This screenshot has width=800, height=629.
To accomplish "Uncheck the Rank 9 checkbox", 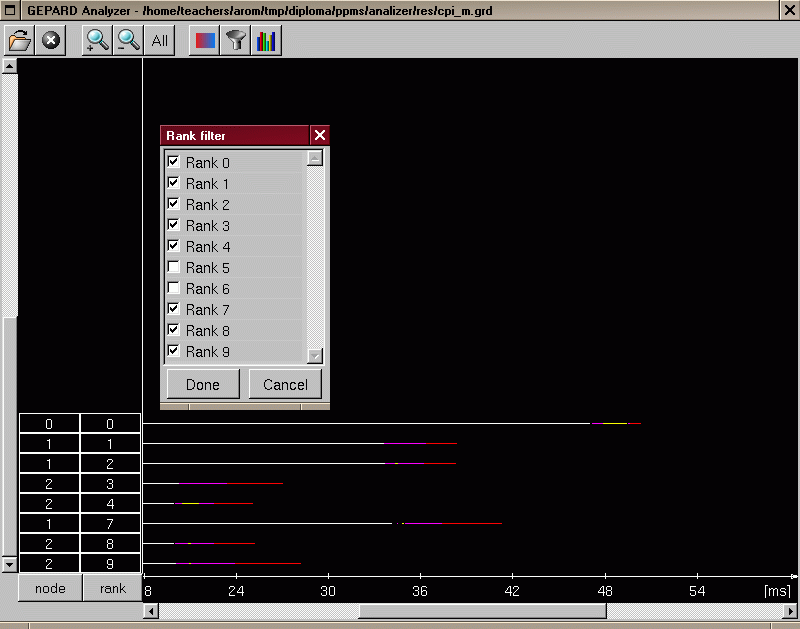I will 174,351.
